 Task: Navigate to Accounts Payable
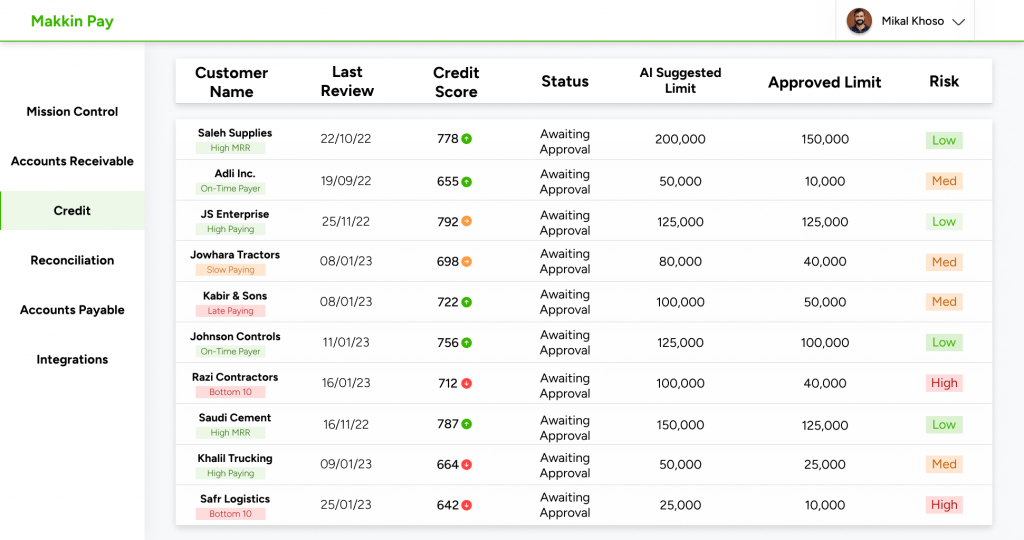[72, 310]
